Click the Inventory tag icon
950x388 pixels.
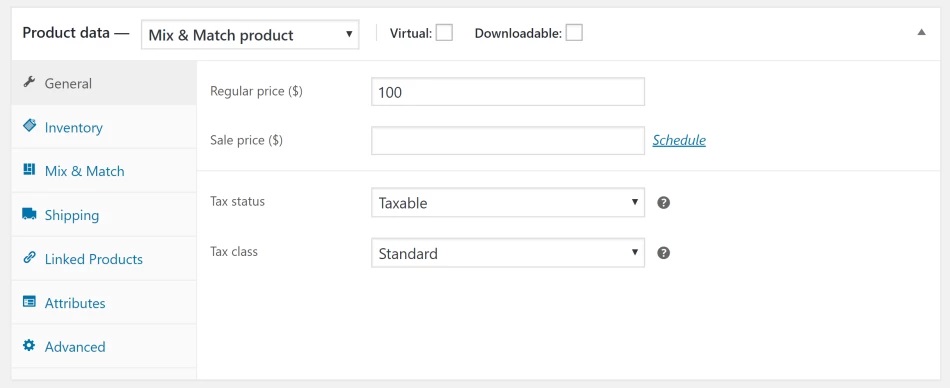point(29,125)
